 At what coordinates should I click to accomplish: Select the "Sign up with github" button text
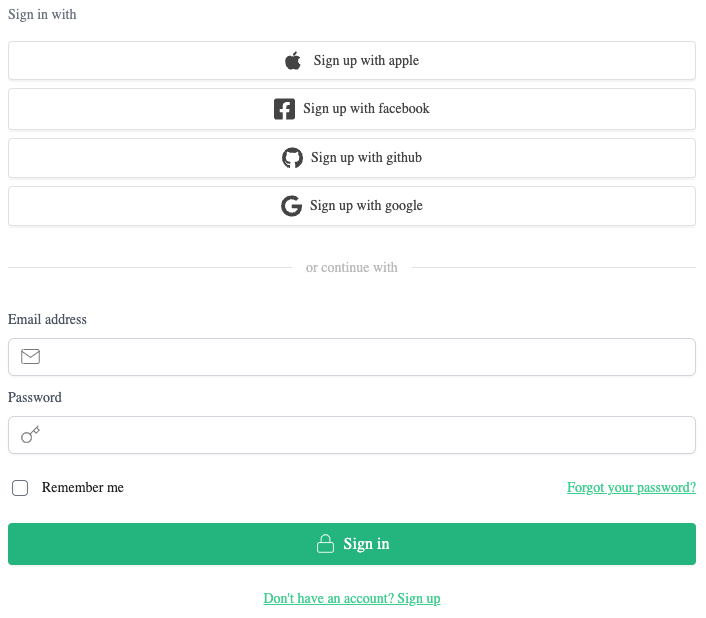pos(366,158)
